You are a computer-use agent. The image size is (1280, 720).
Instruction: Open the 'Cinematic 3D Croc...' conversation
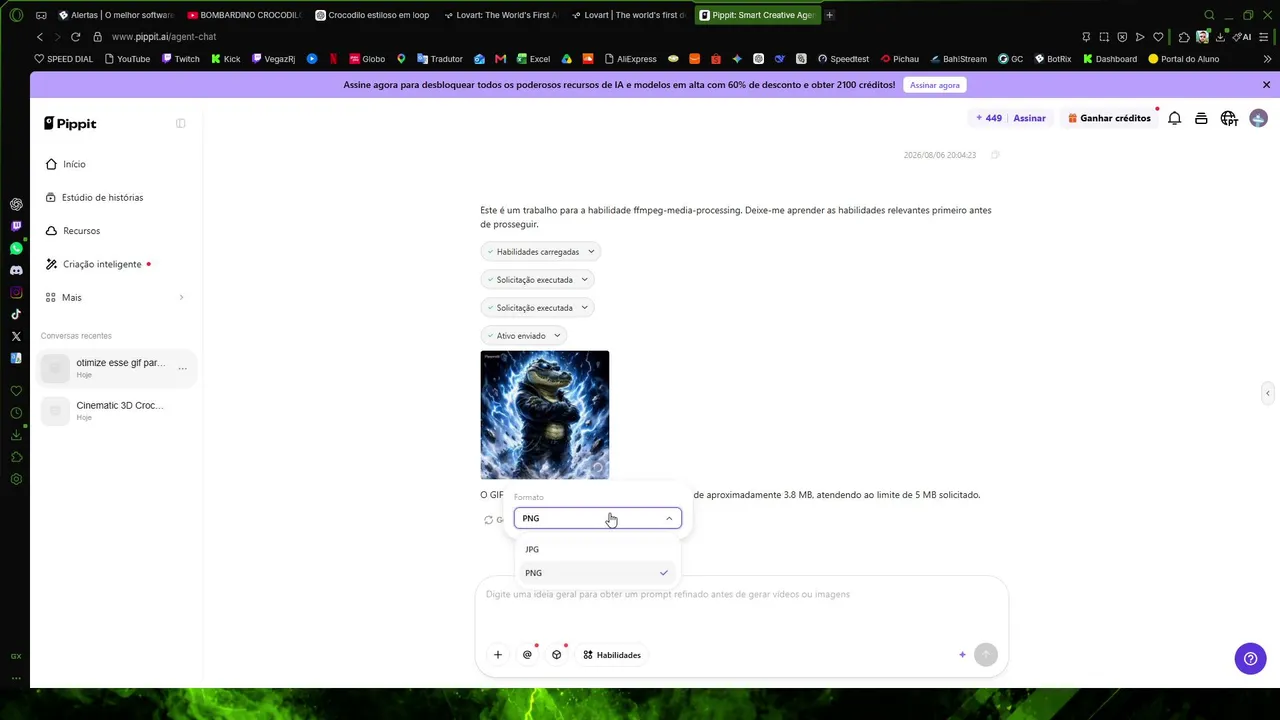tap(116, 411)
